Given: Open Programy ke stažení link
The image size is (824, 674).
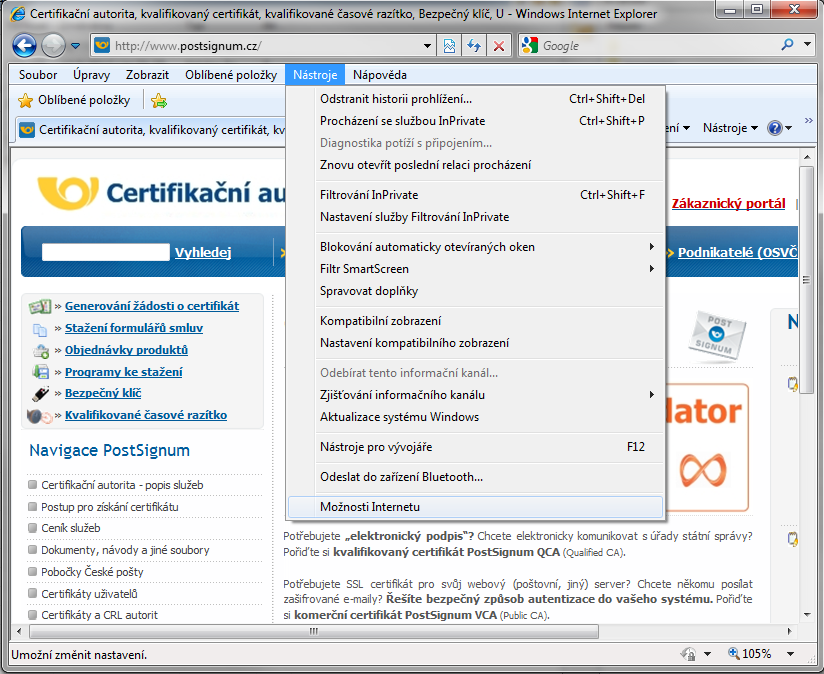Looking at the screenshot, I should [123, 372].
